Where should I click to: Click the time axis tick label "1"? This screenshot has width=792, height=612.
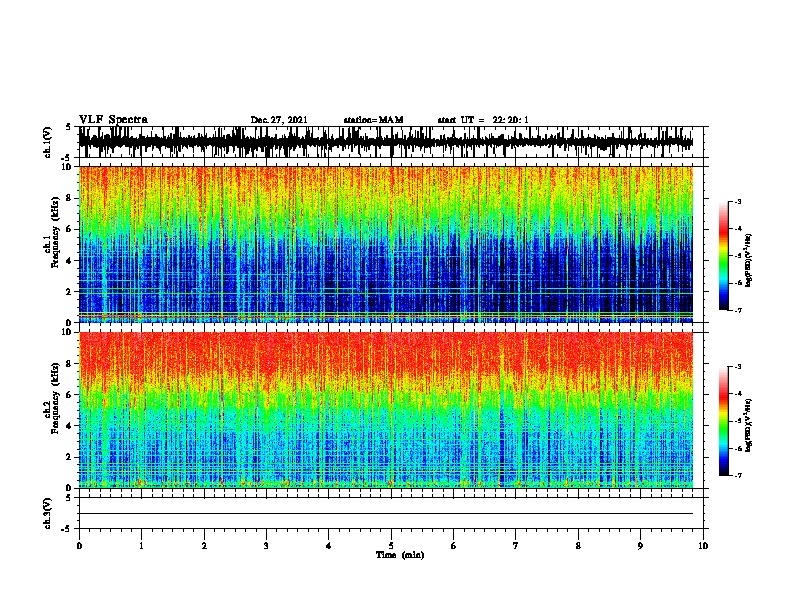click(141, 546)
